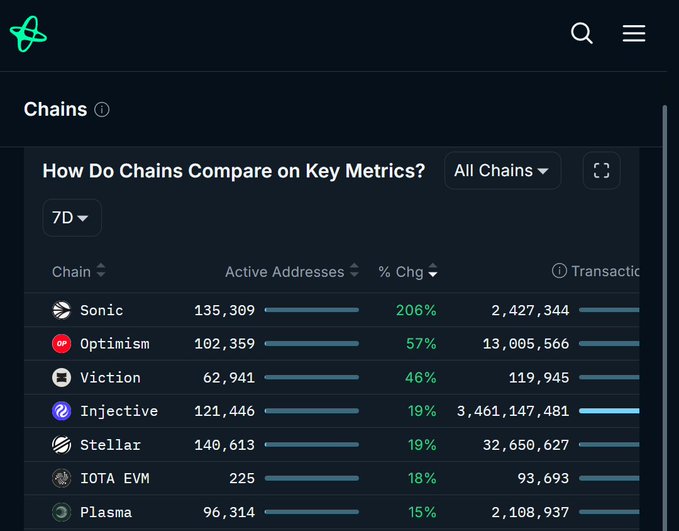Open the Stellar chain row
The image size is (679, 531).
pos(332,445)
